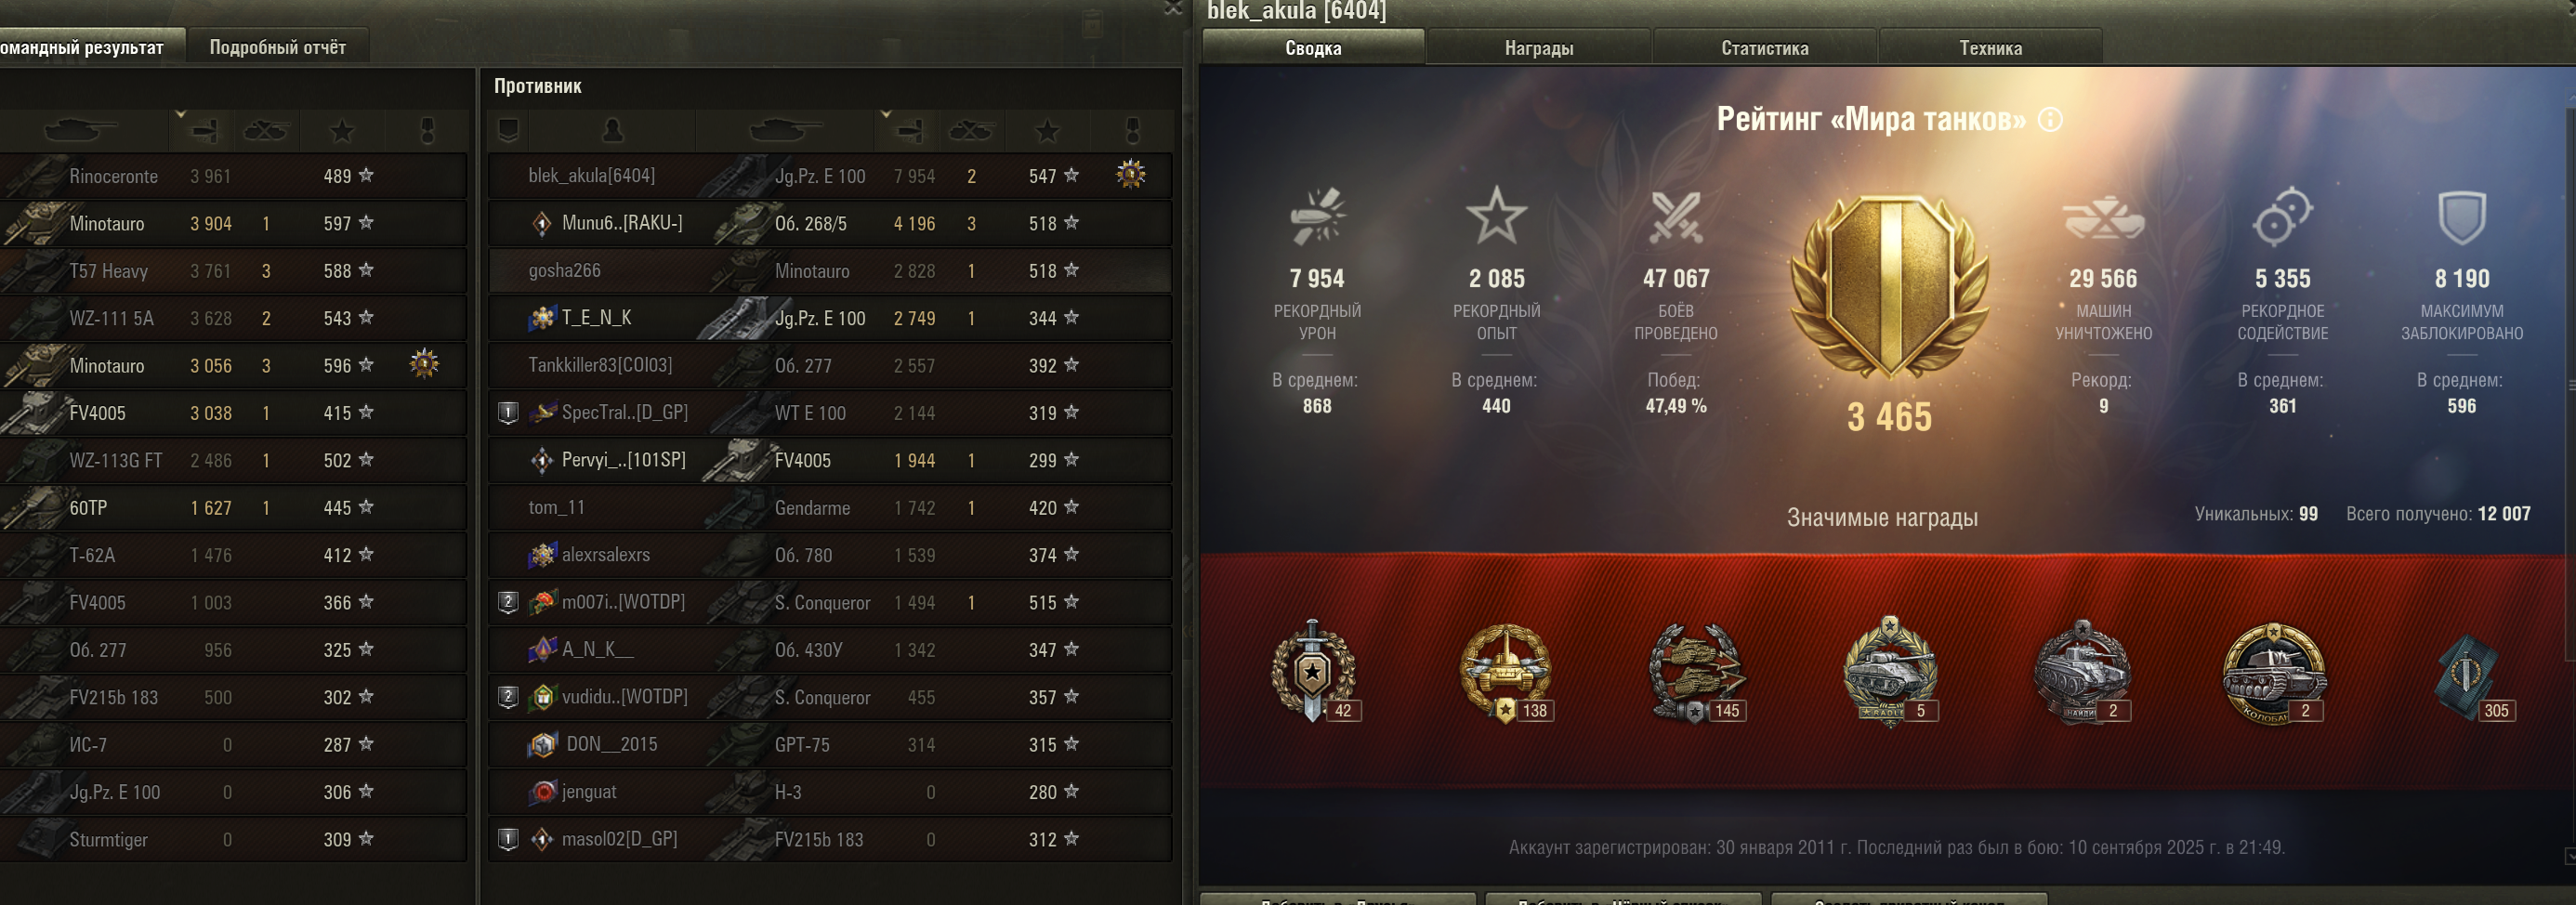Sort enemy list by experience star icon
This screenshot has height=905, width=2576.
point(1047,131)
